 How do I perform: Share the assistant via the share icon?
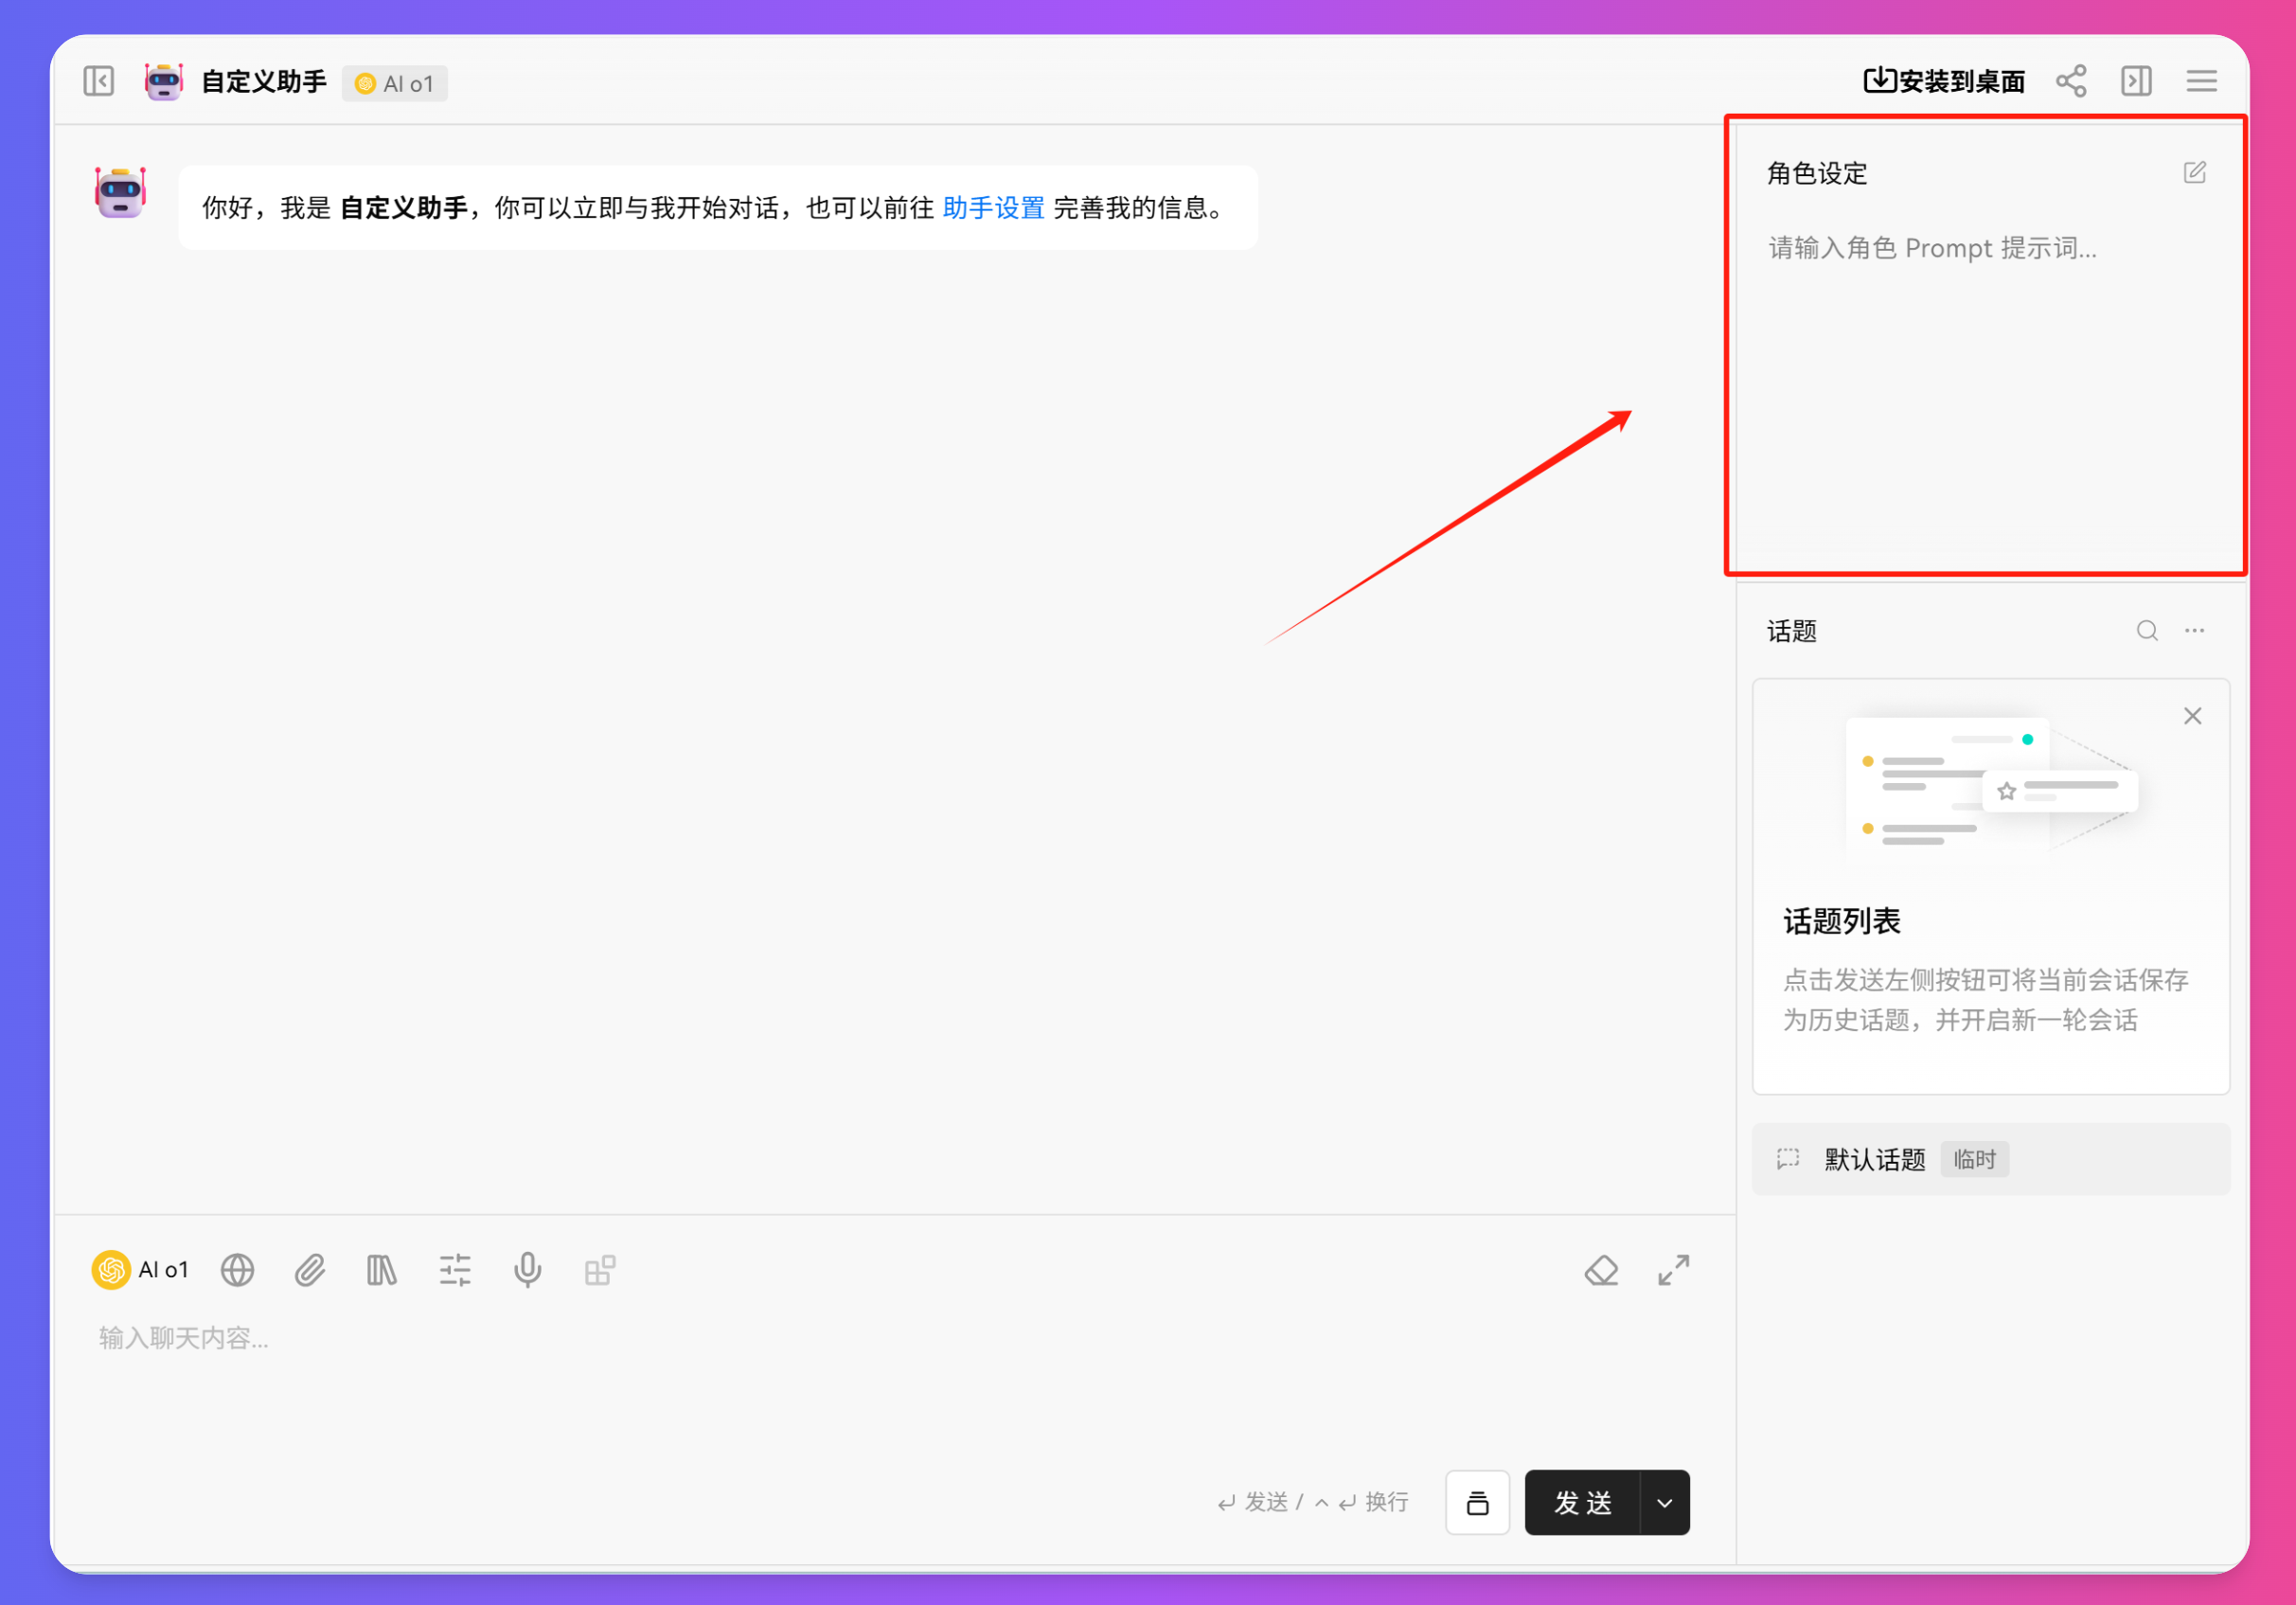(2071, 81)
